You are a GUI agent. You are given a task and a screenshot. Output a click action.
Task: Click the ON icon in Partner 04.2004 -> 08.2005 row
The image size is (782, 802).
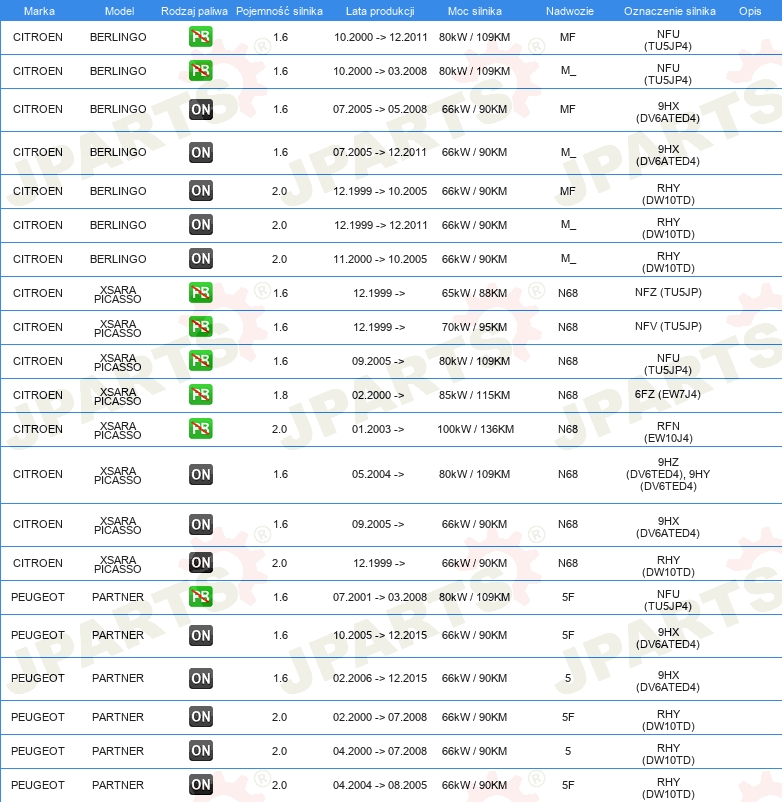pos(200,785)
